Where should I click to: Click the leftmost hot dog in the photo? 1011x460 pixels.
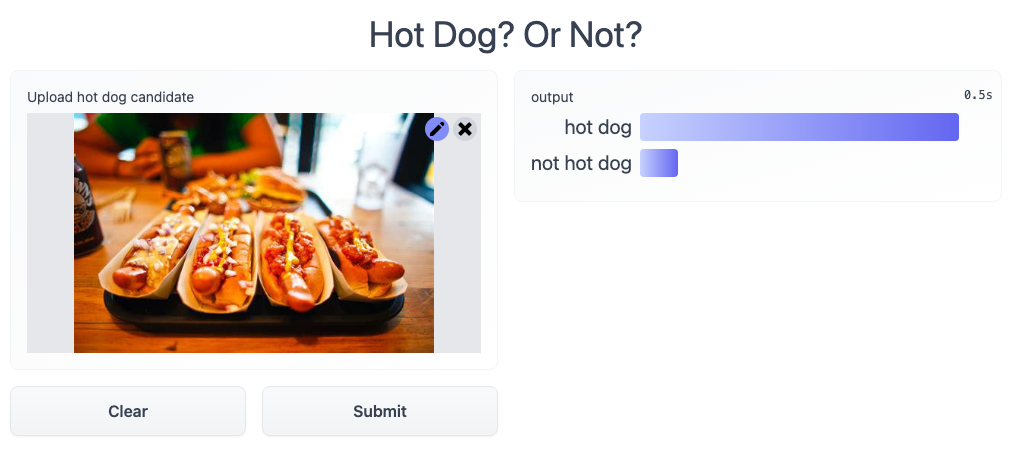(x=152, y=255)
